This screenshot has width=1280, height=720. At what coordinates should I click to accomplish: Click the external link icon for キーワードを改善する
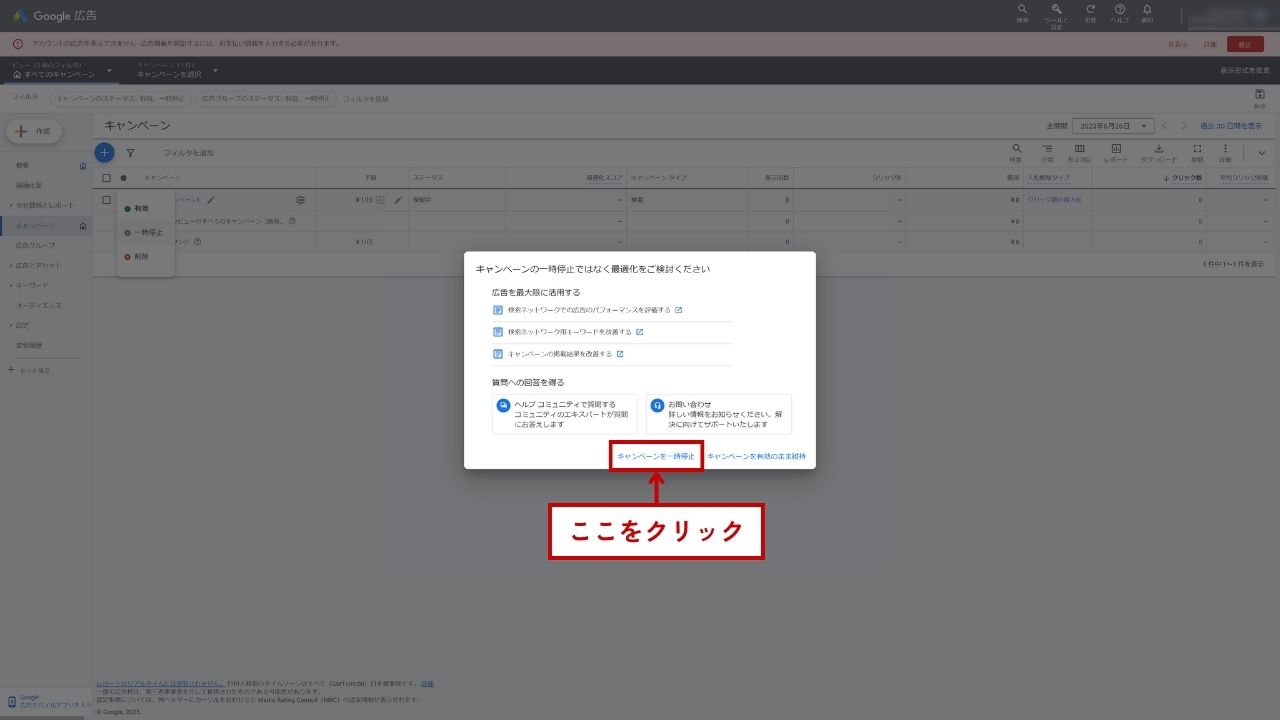tap(640, 332)
